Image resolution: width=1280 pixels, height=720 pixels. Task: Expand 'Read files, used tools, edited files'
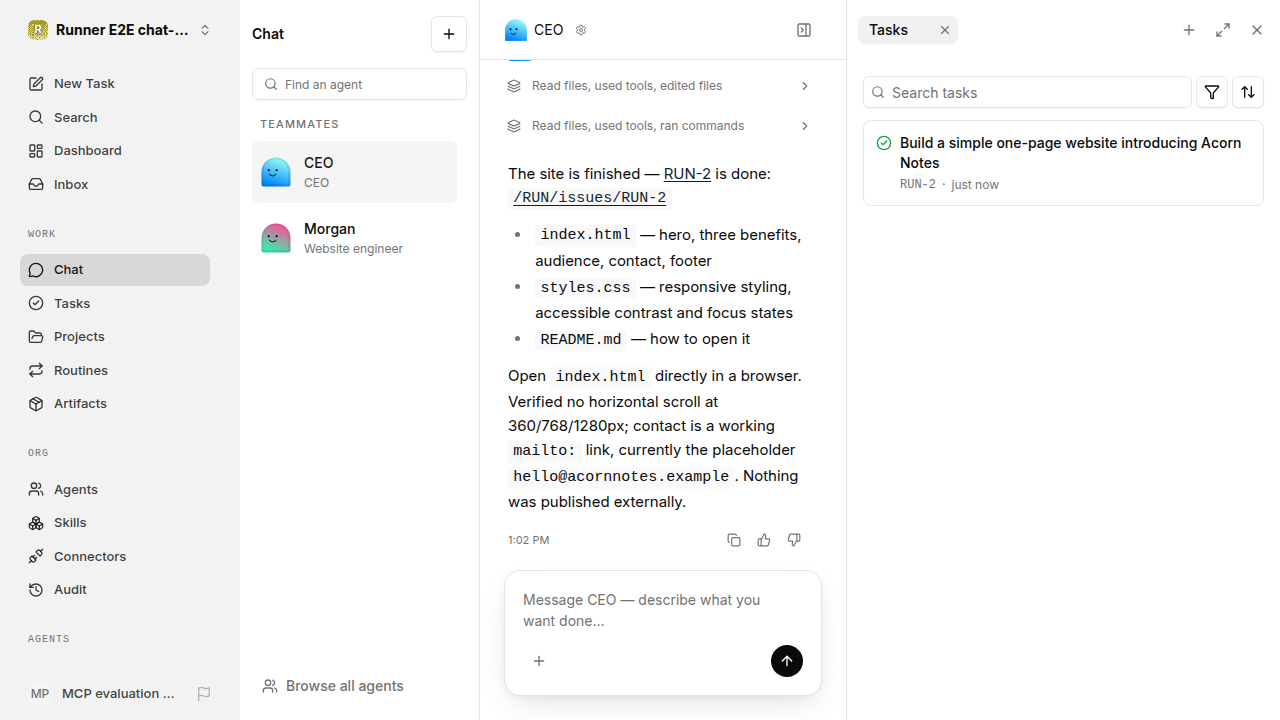[x=659, y=86]
